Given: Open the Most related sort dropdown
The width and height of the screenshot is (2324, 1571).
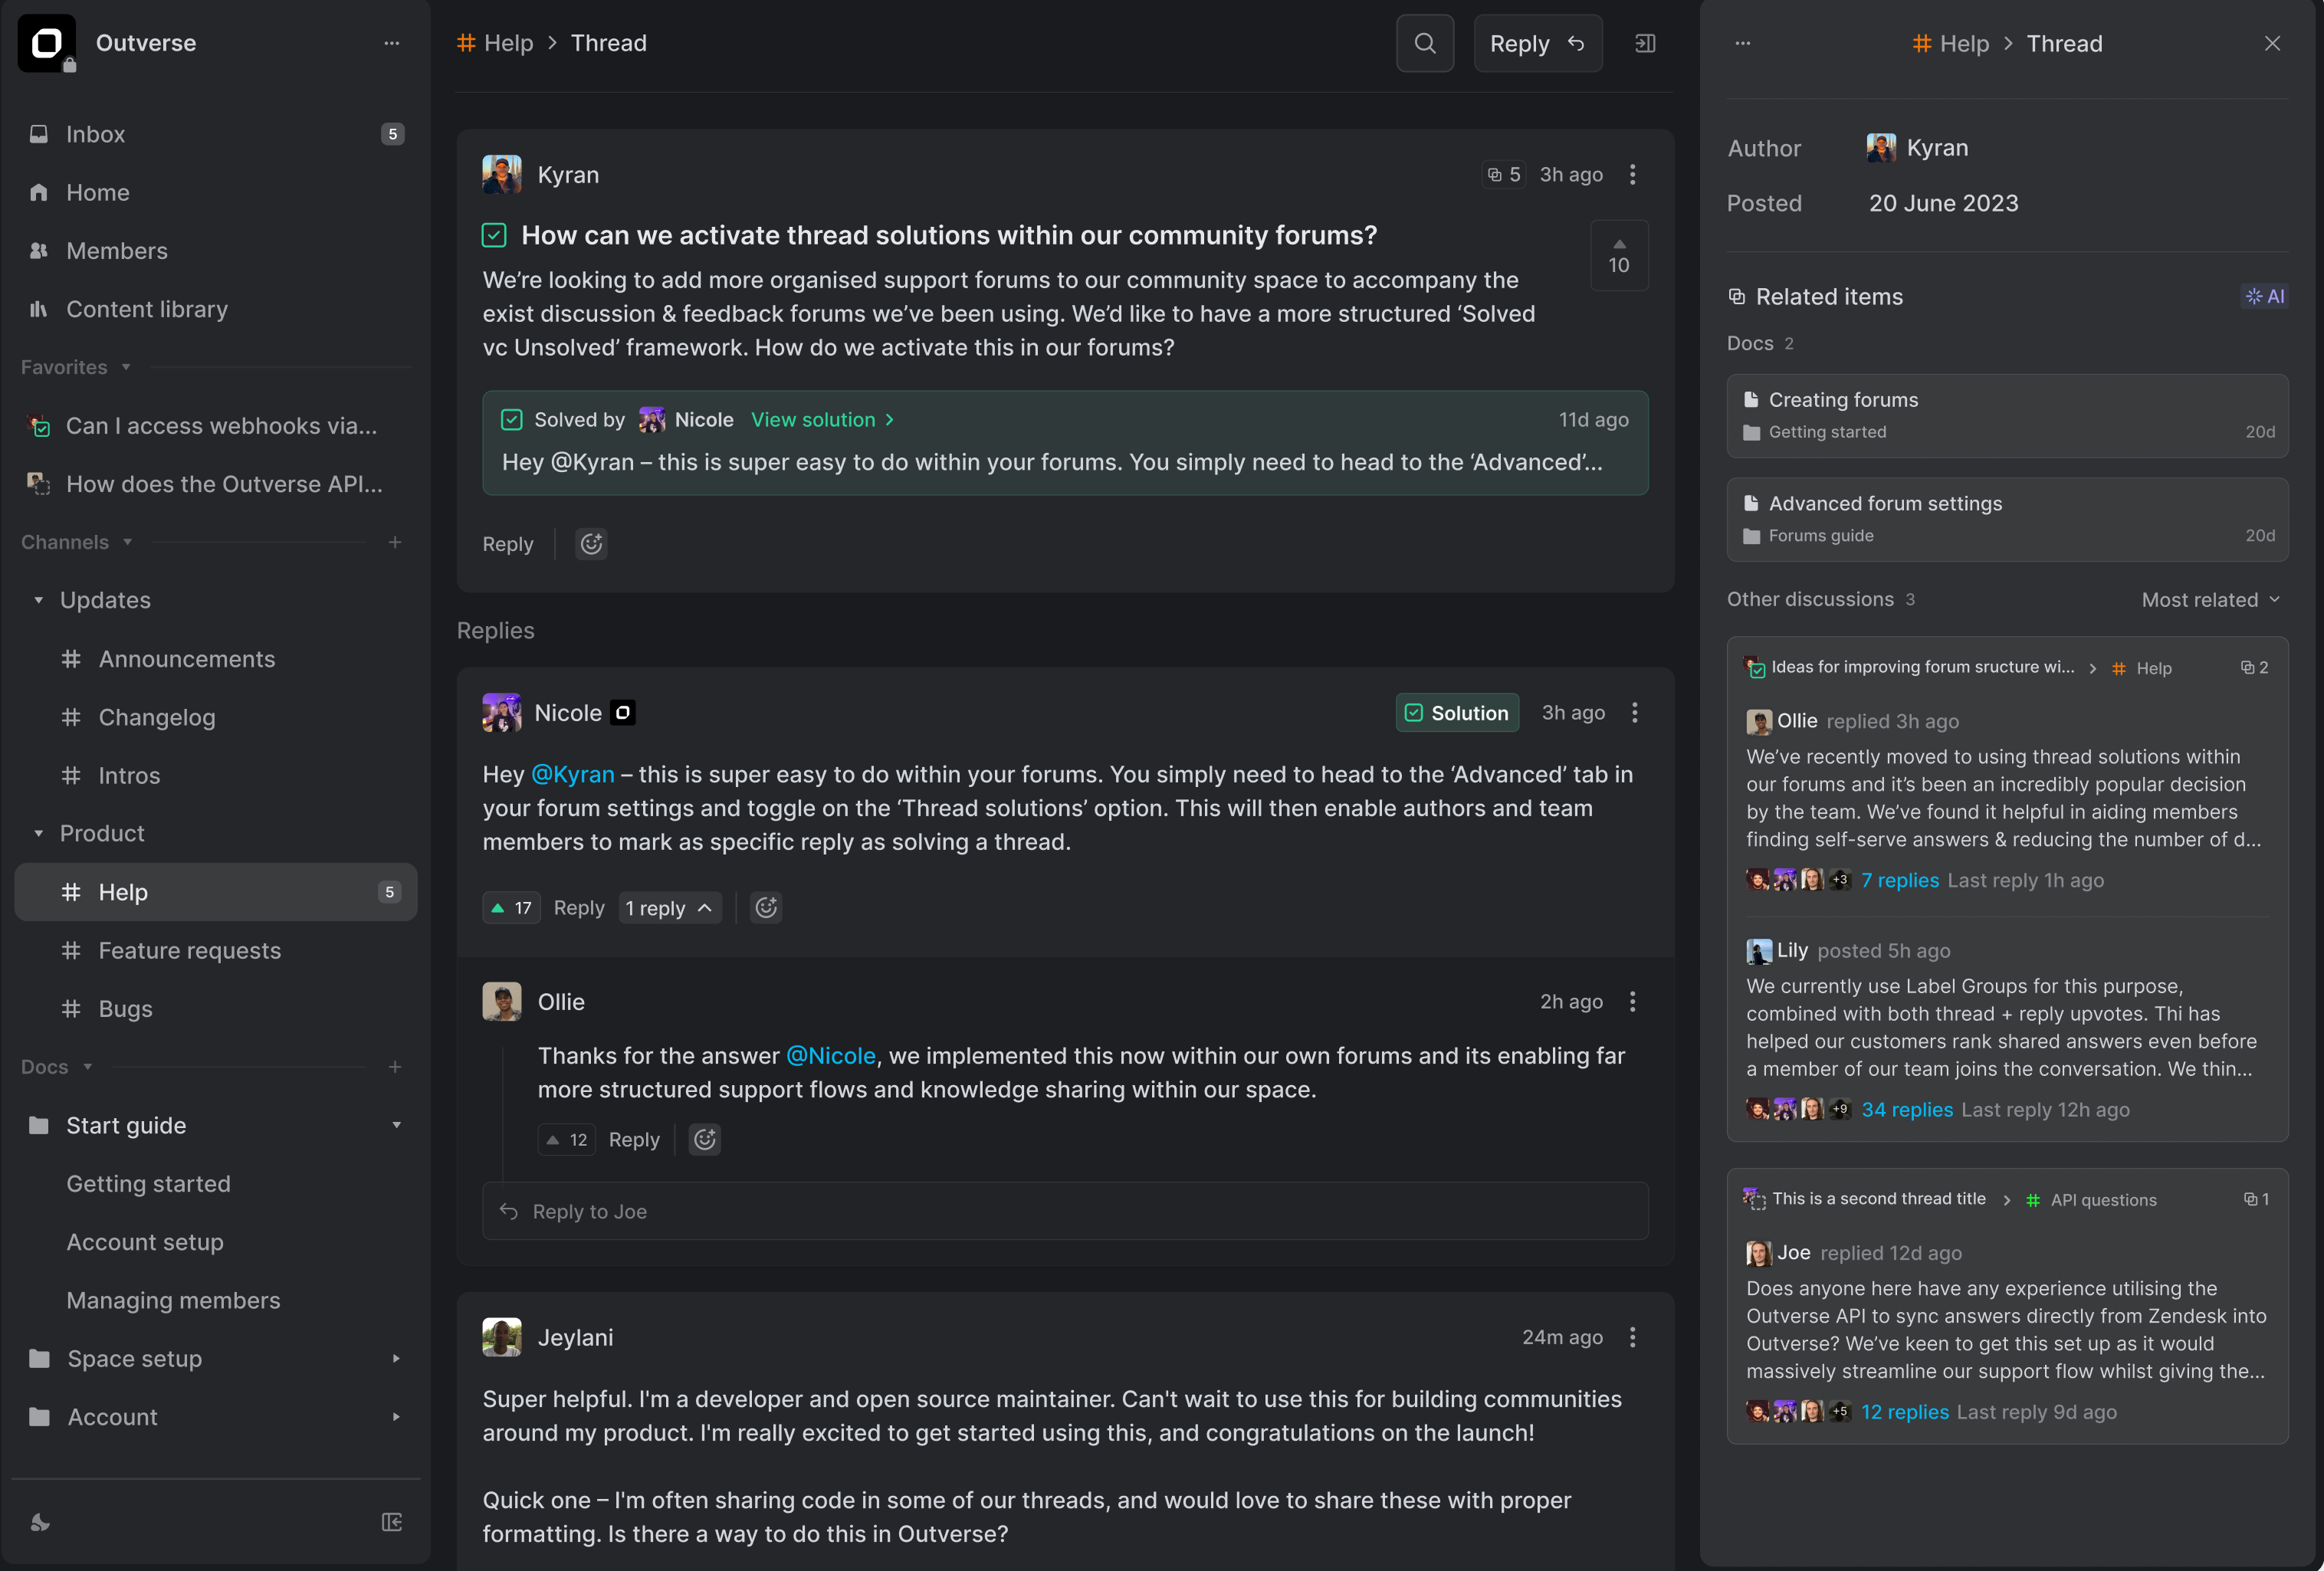Looking at the screenshot, I should 2210,599.
